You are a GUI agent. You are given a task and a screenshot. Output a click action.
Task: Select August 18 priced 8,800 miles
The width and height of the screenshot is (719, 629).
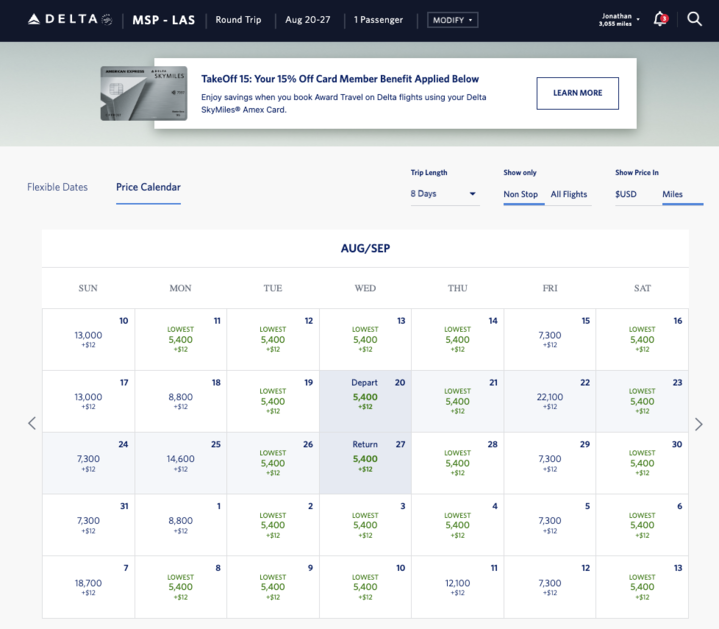(181, 401)
